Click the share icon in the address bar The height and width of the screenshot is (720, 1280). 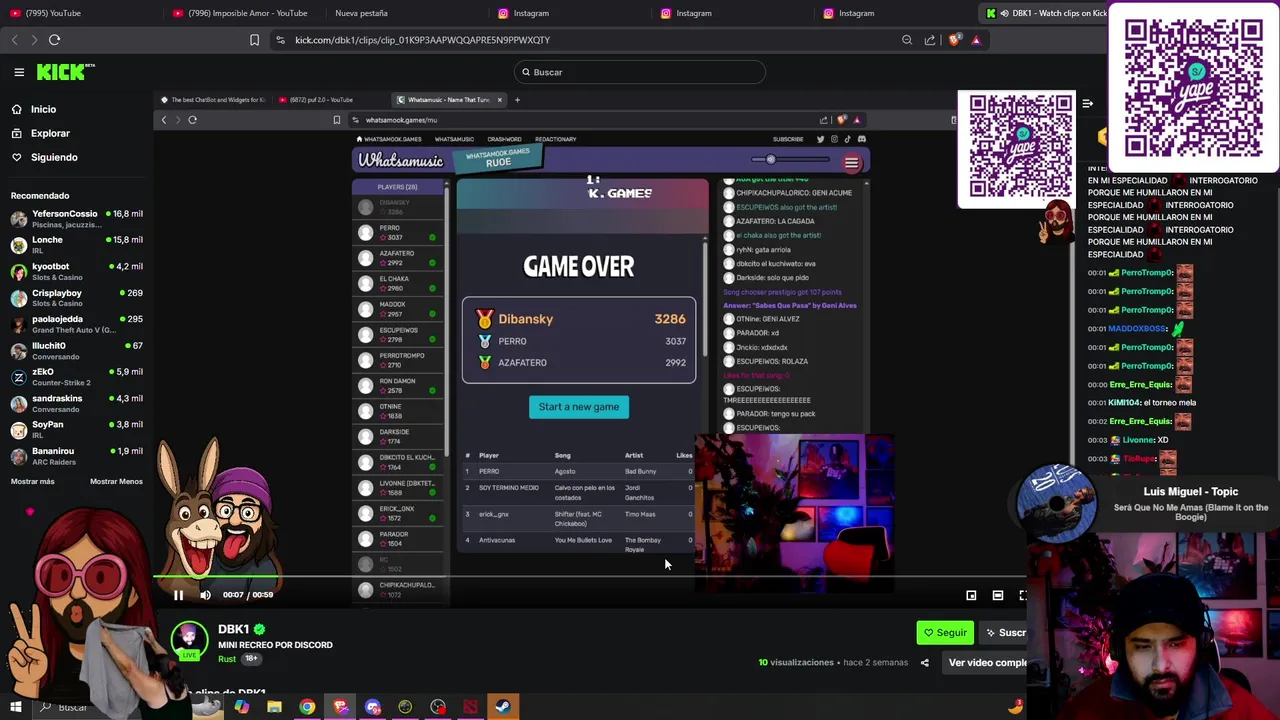coord(930,40)
